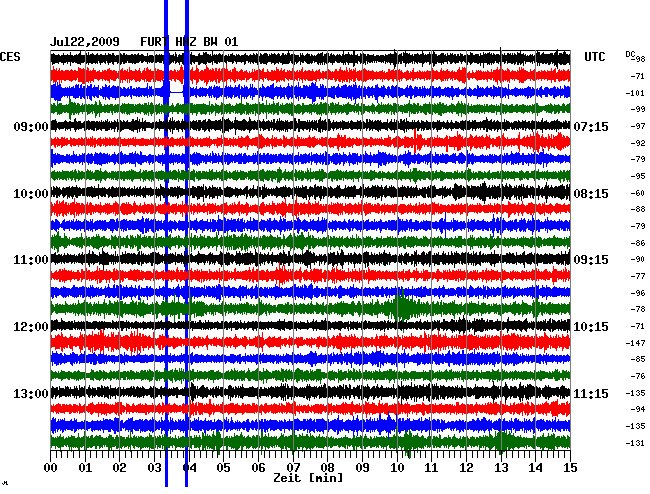
Task: Select station title FURT HHZ BW 01
Action: point(189,42)
